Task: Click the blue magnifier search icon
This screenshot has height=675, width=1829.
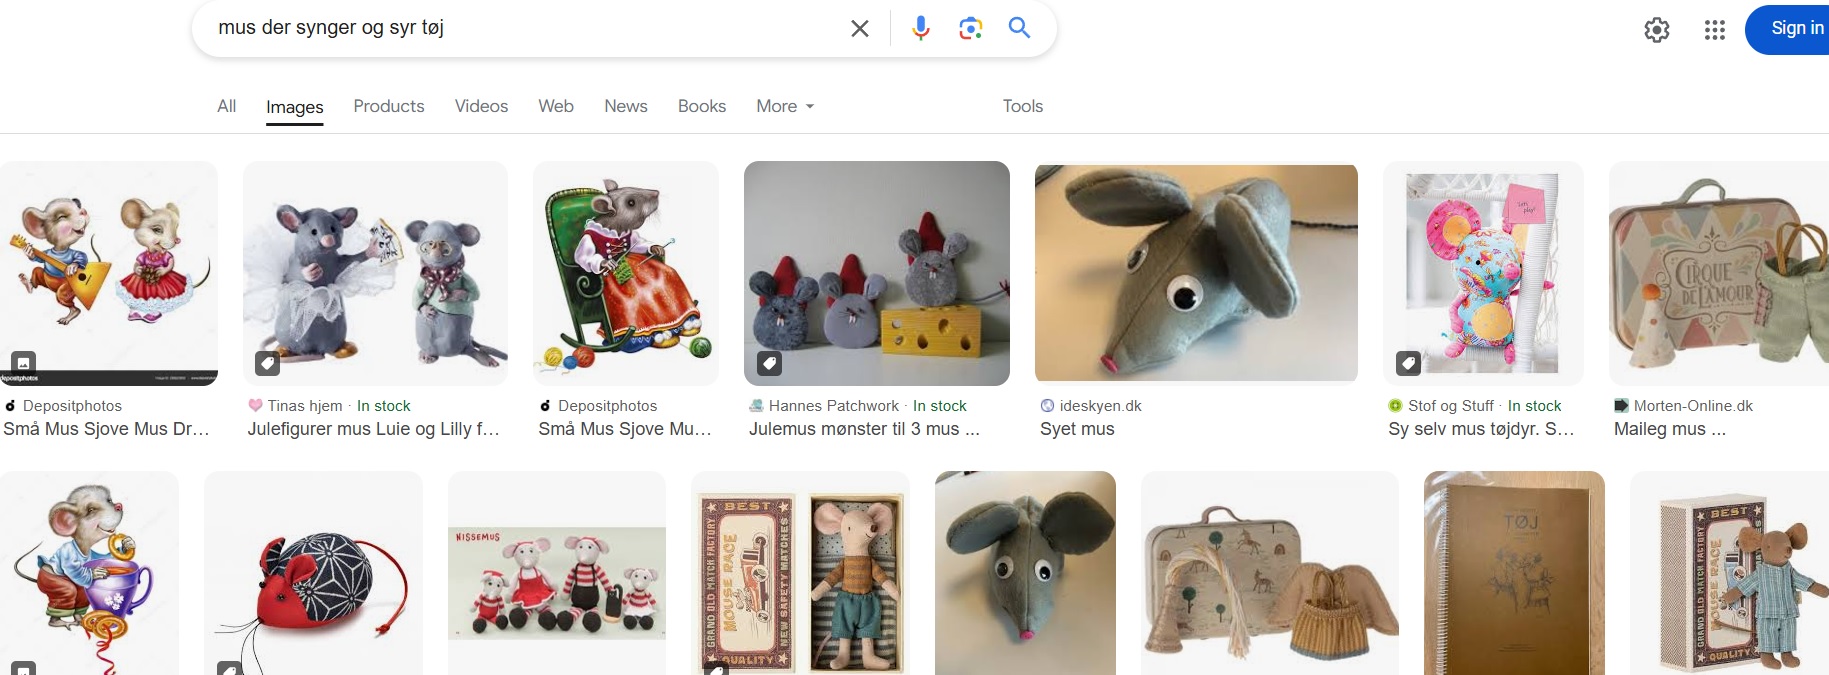Action: click(x=1019, y=28)
